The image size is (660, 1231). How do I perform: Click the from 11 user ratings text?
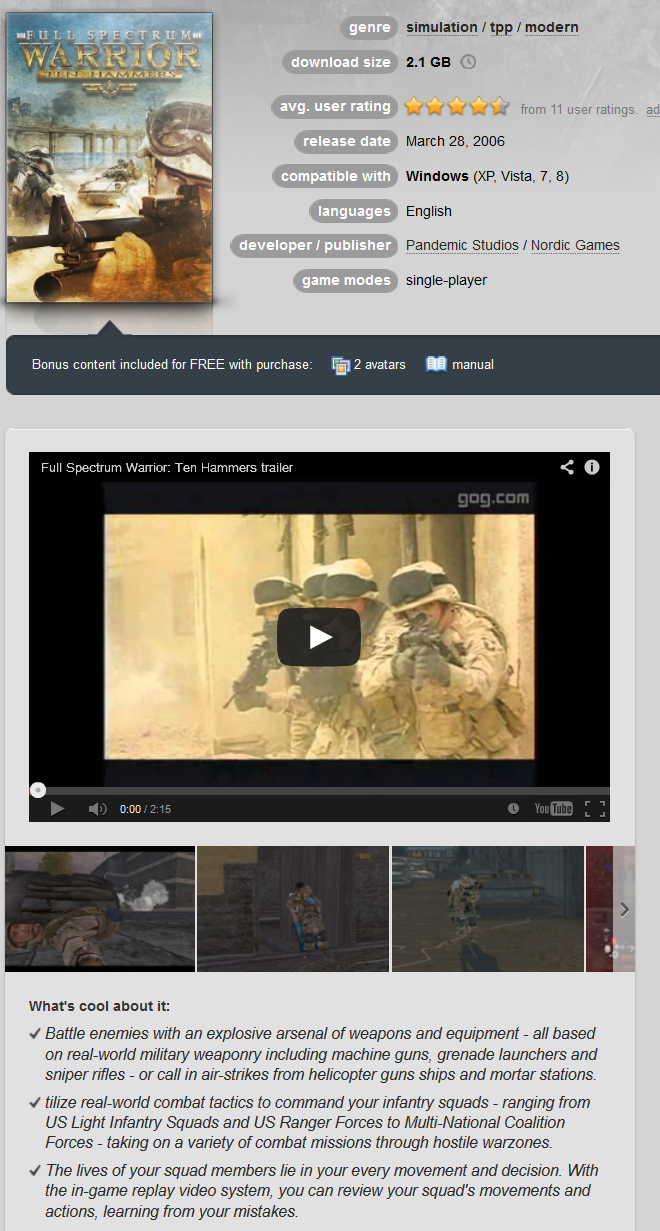(579, 109)
